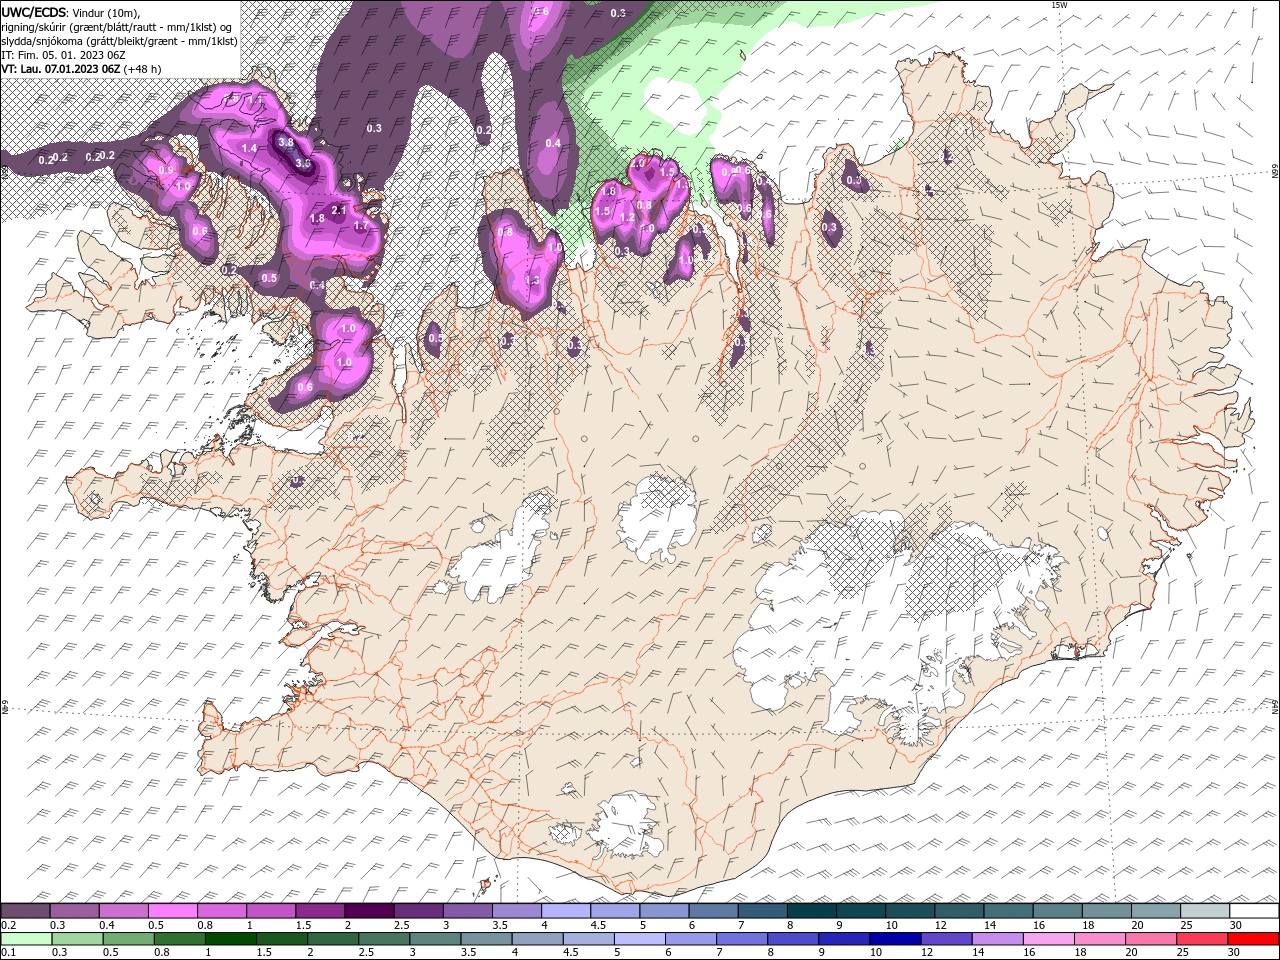Click the 2.1 precipitation value on the map
This screenshot has width=1280, height=960.
pos(338,210)
